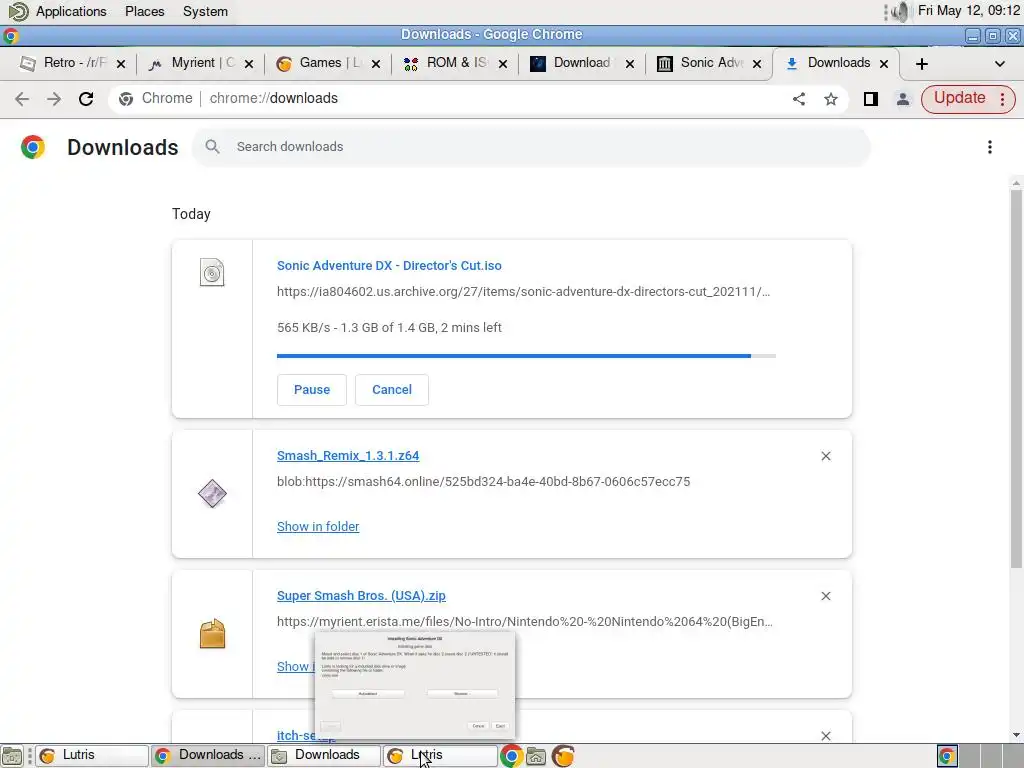Launch Chrome from the bottom panel icon

click(511, 756)
